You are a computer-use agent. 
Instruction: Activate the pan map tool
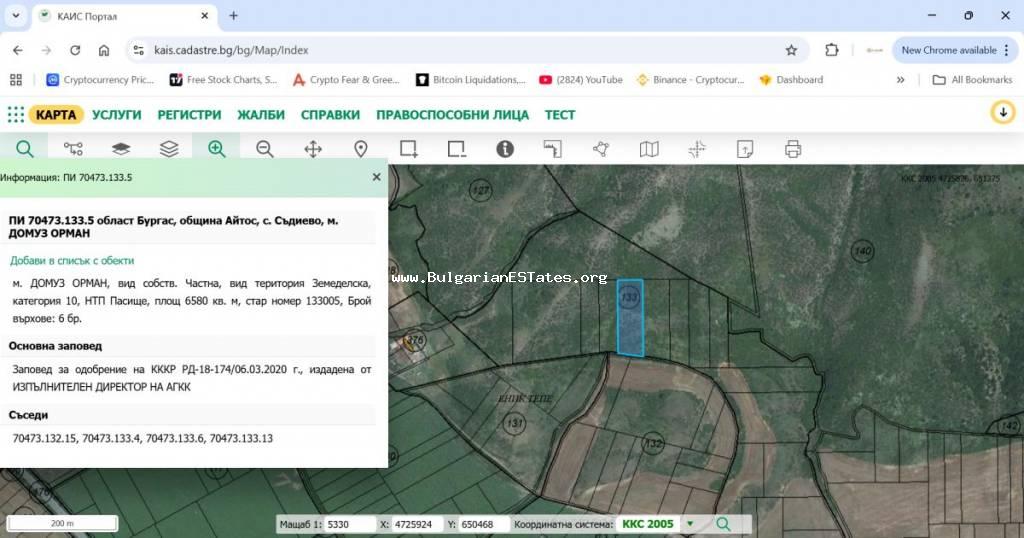tap(312, 149)
